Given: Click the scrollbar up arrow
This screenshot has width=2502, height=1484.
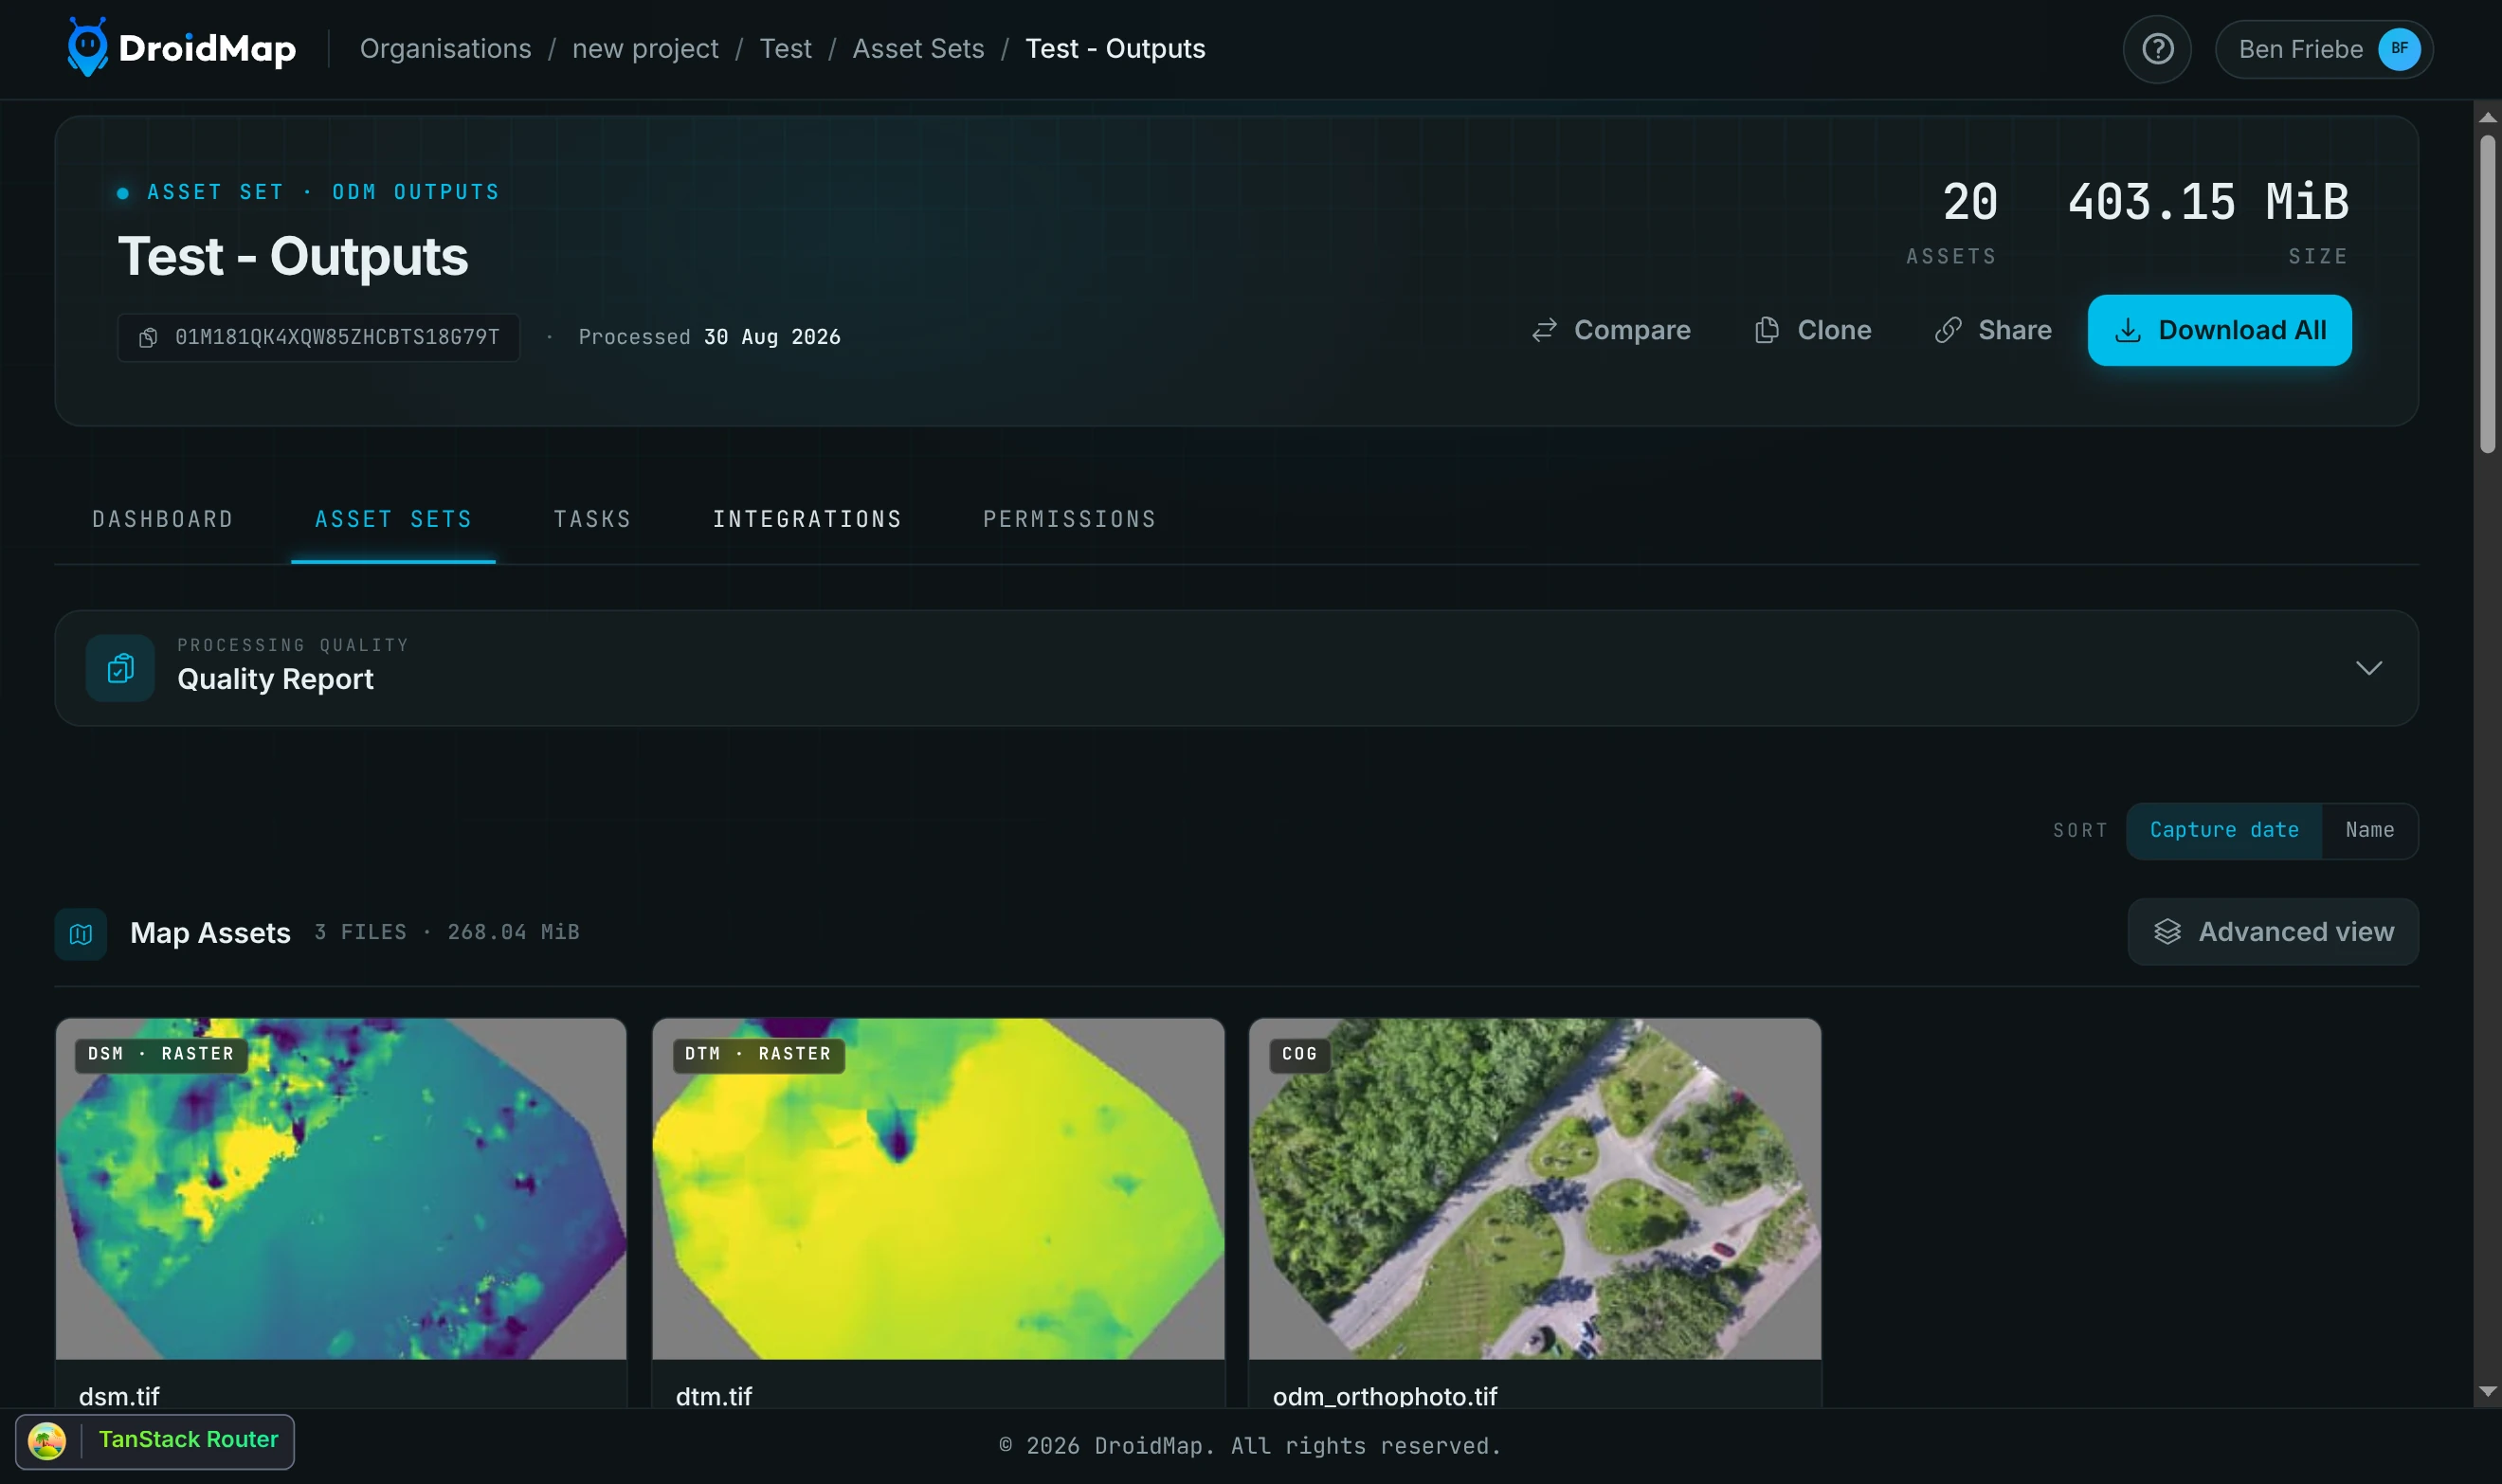Looking at the screenshot, I should point(2488,117).
